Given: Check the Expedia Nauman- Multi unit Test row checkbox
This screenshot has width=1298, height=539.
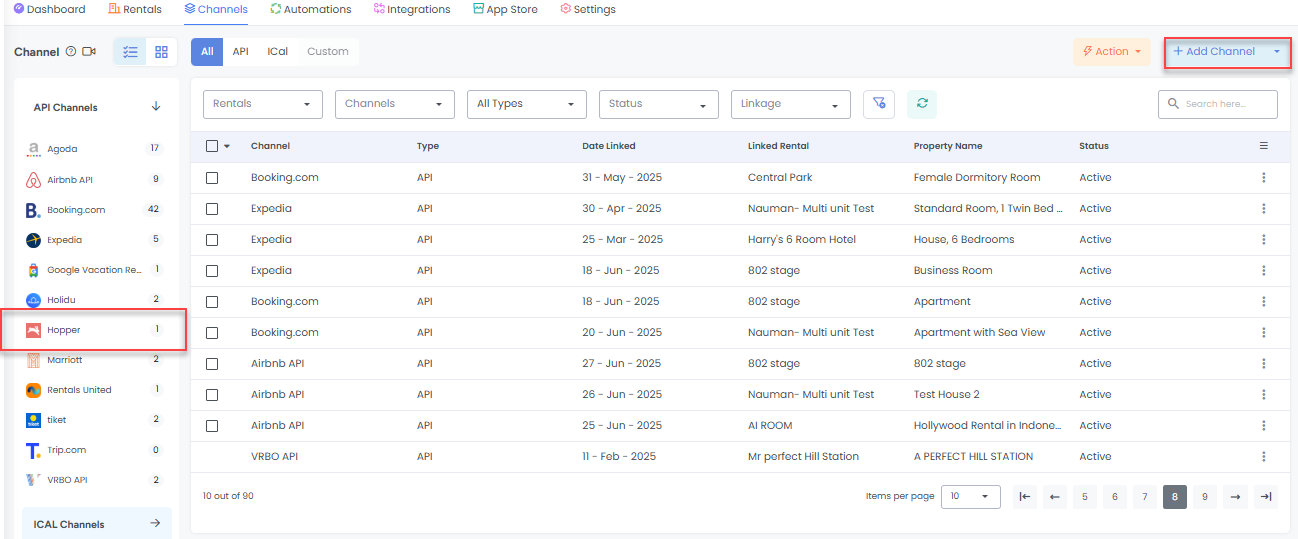Looking at the screenshot, I should 212,209.
